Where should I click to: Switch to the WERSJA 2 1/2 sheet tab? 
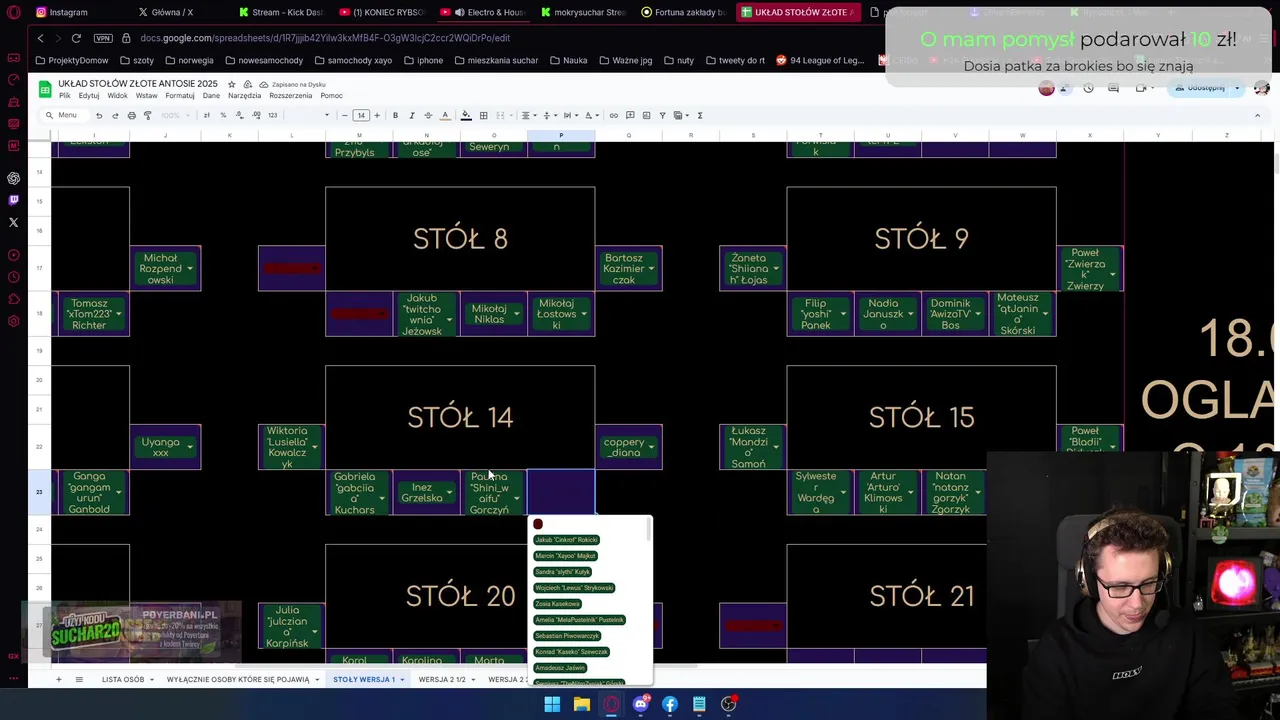point(442,680)
